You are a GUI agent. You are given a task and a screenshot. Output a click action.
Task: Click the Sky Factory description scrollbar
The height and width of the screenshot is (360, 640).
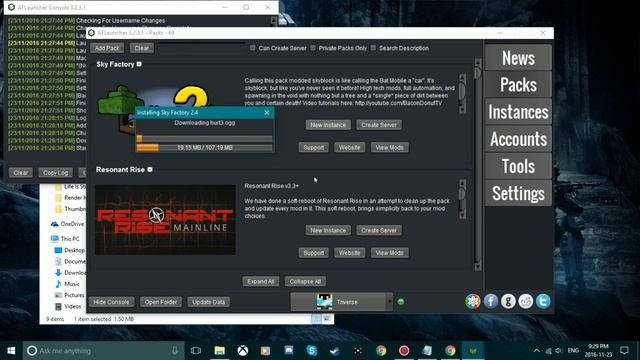coord(462,94)
